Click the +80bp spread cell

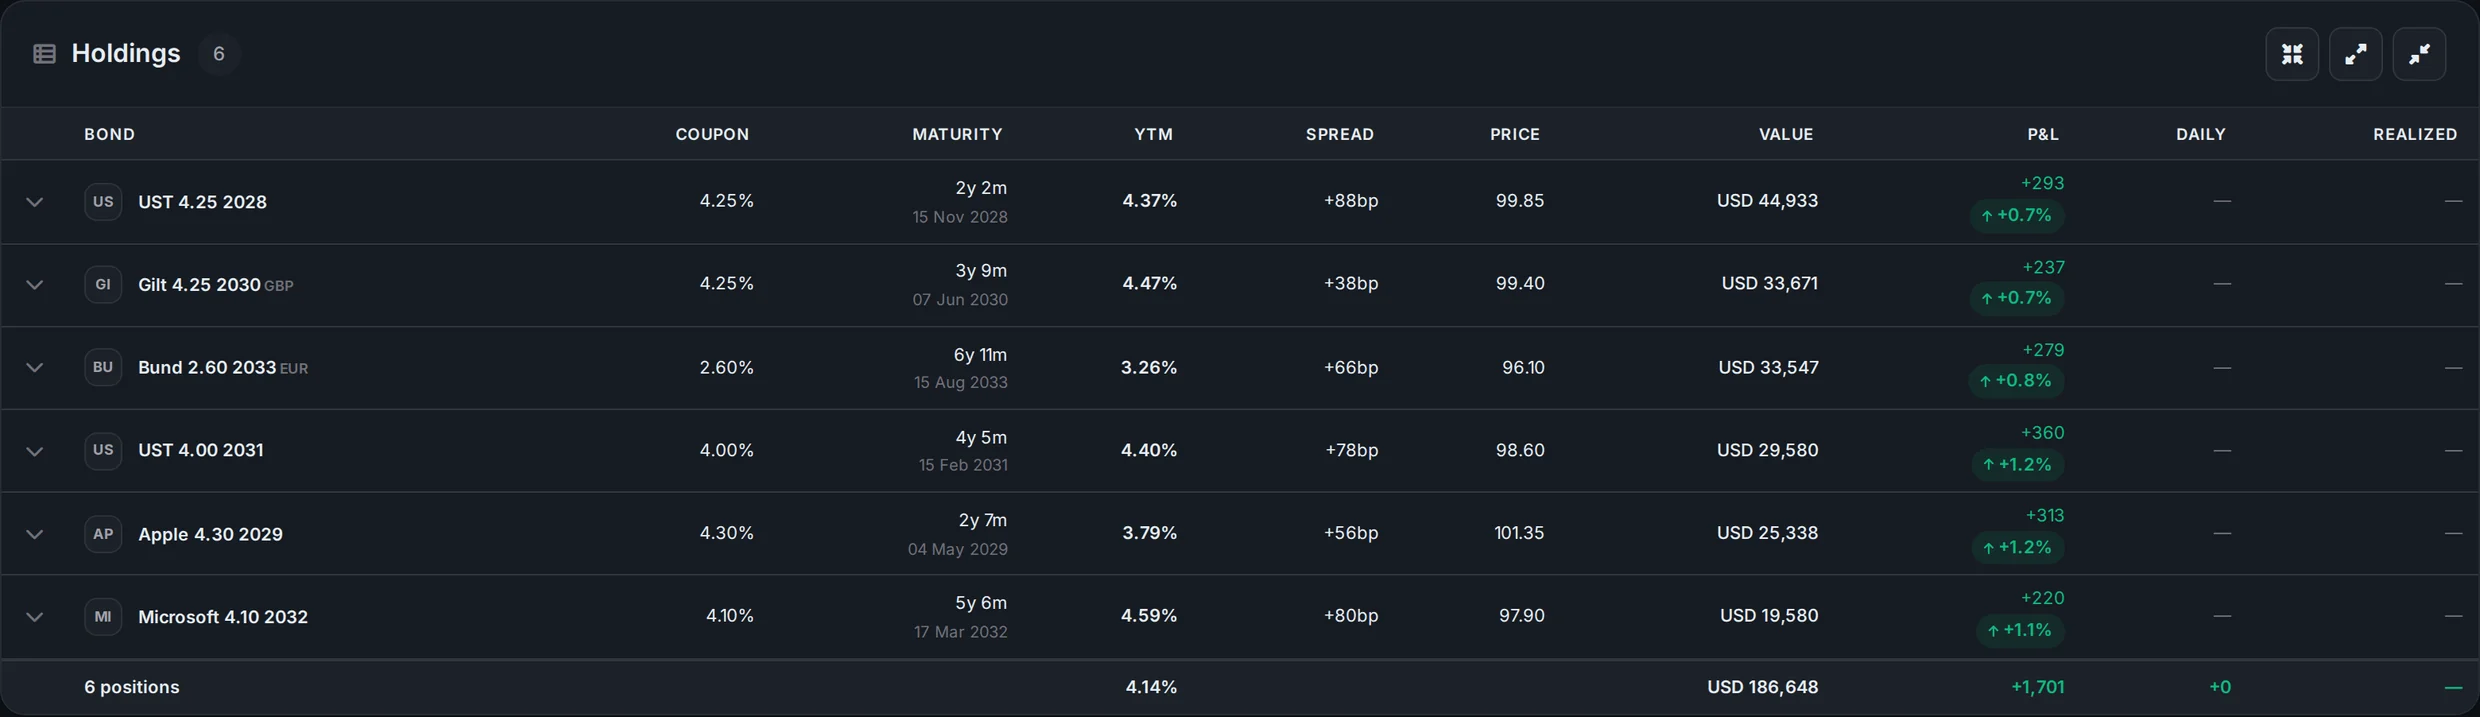(x=1351, y=616)
